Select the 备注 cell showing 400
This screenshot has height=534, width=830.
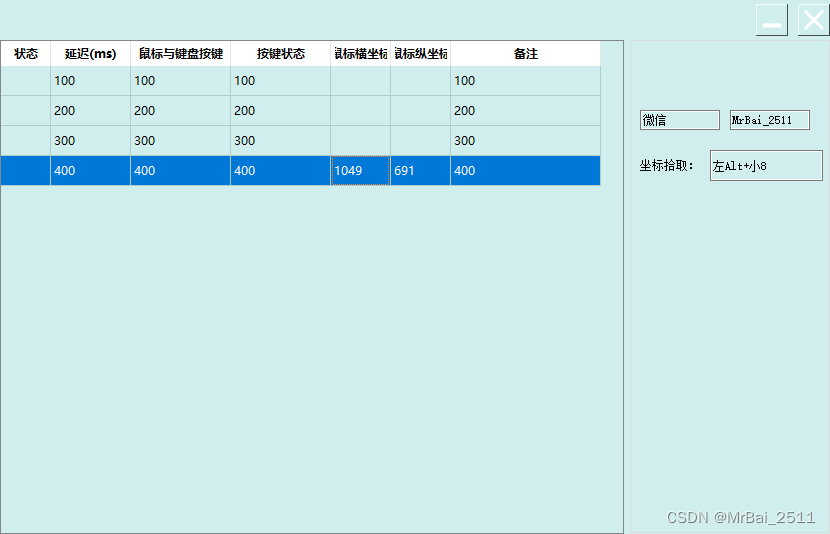tap(526, 170)
